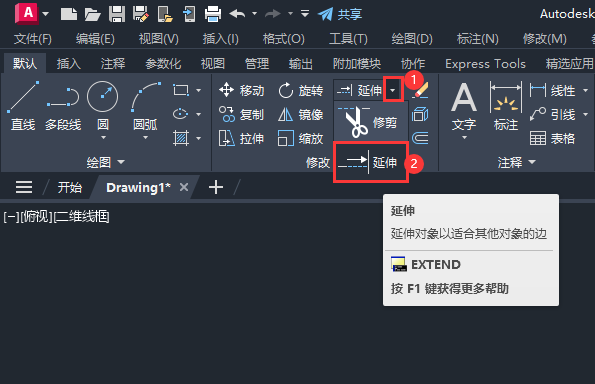The image size is (595, 384).
Task: Select the ellipse draw tool icon
Action: (180, 114)
